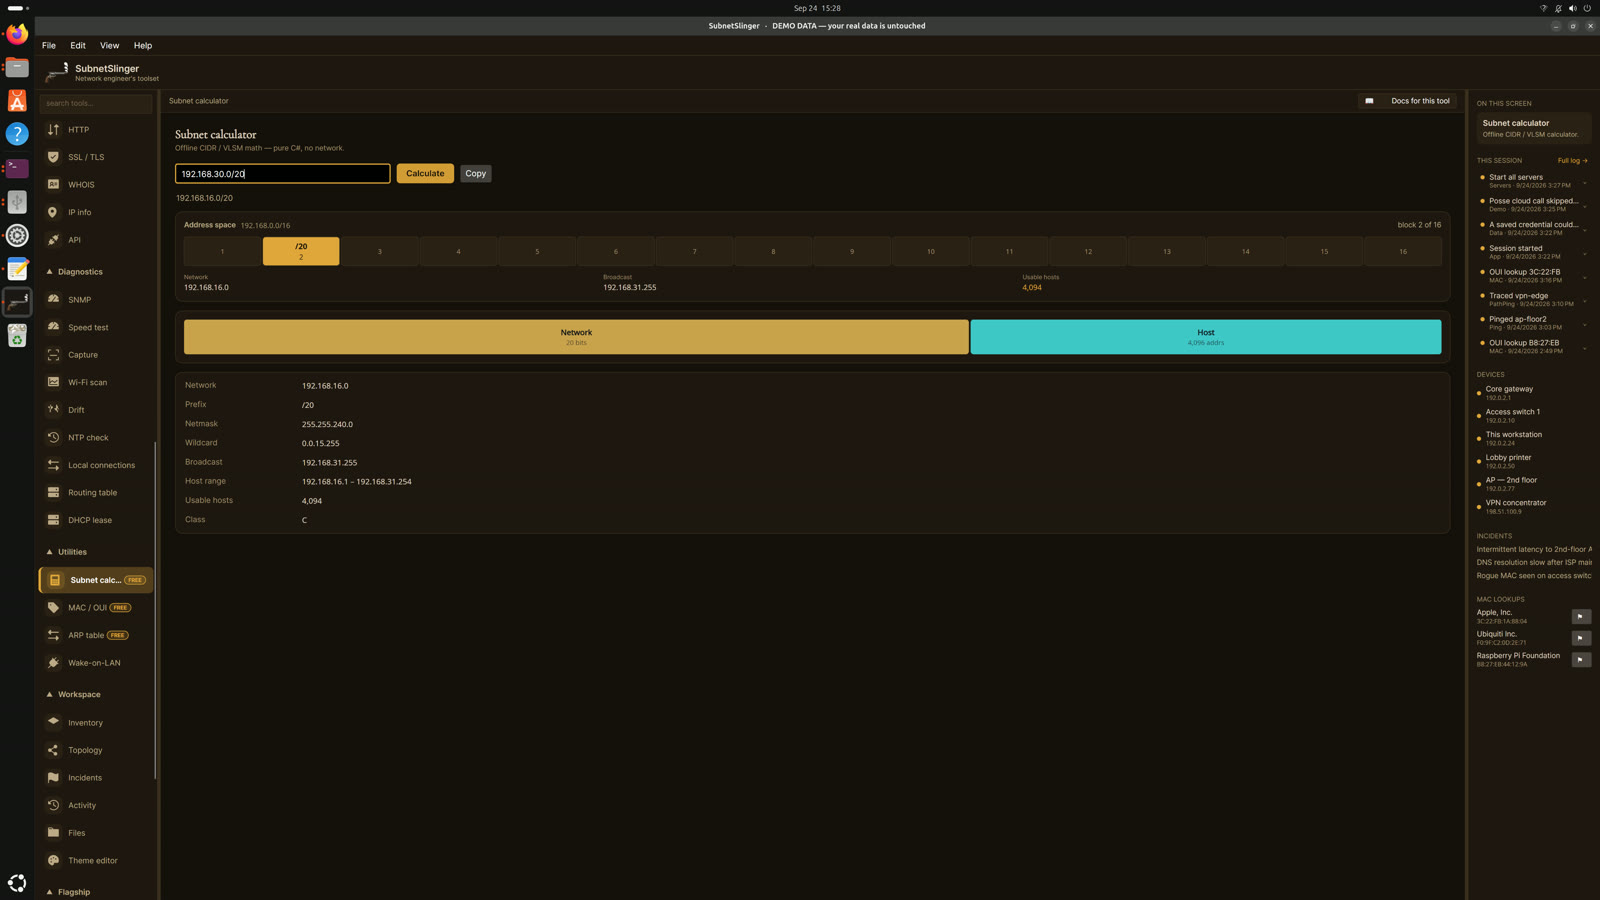The height and width of the screenshot is (900, 1600).
Task: Open the ARP table tool
Action: [96, 635]
